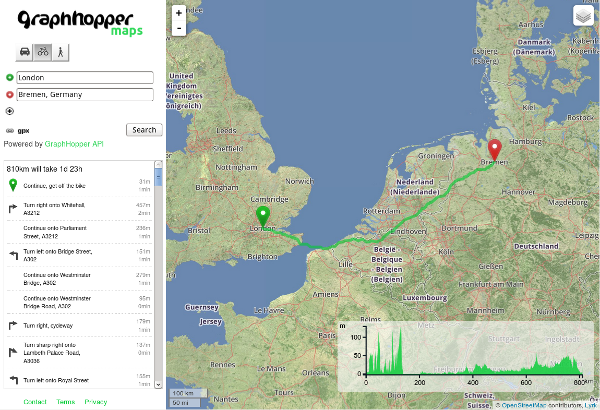Click the red destination pin on Bremen
The width and height of the screenshot is (600, 410).
pyautogui.click(x=495, y=150)
